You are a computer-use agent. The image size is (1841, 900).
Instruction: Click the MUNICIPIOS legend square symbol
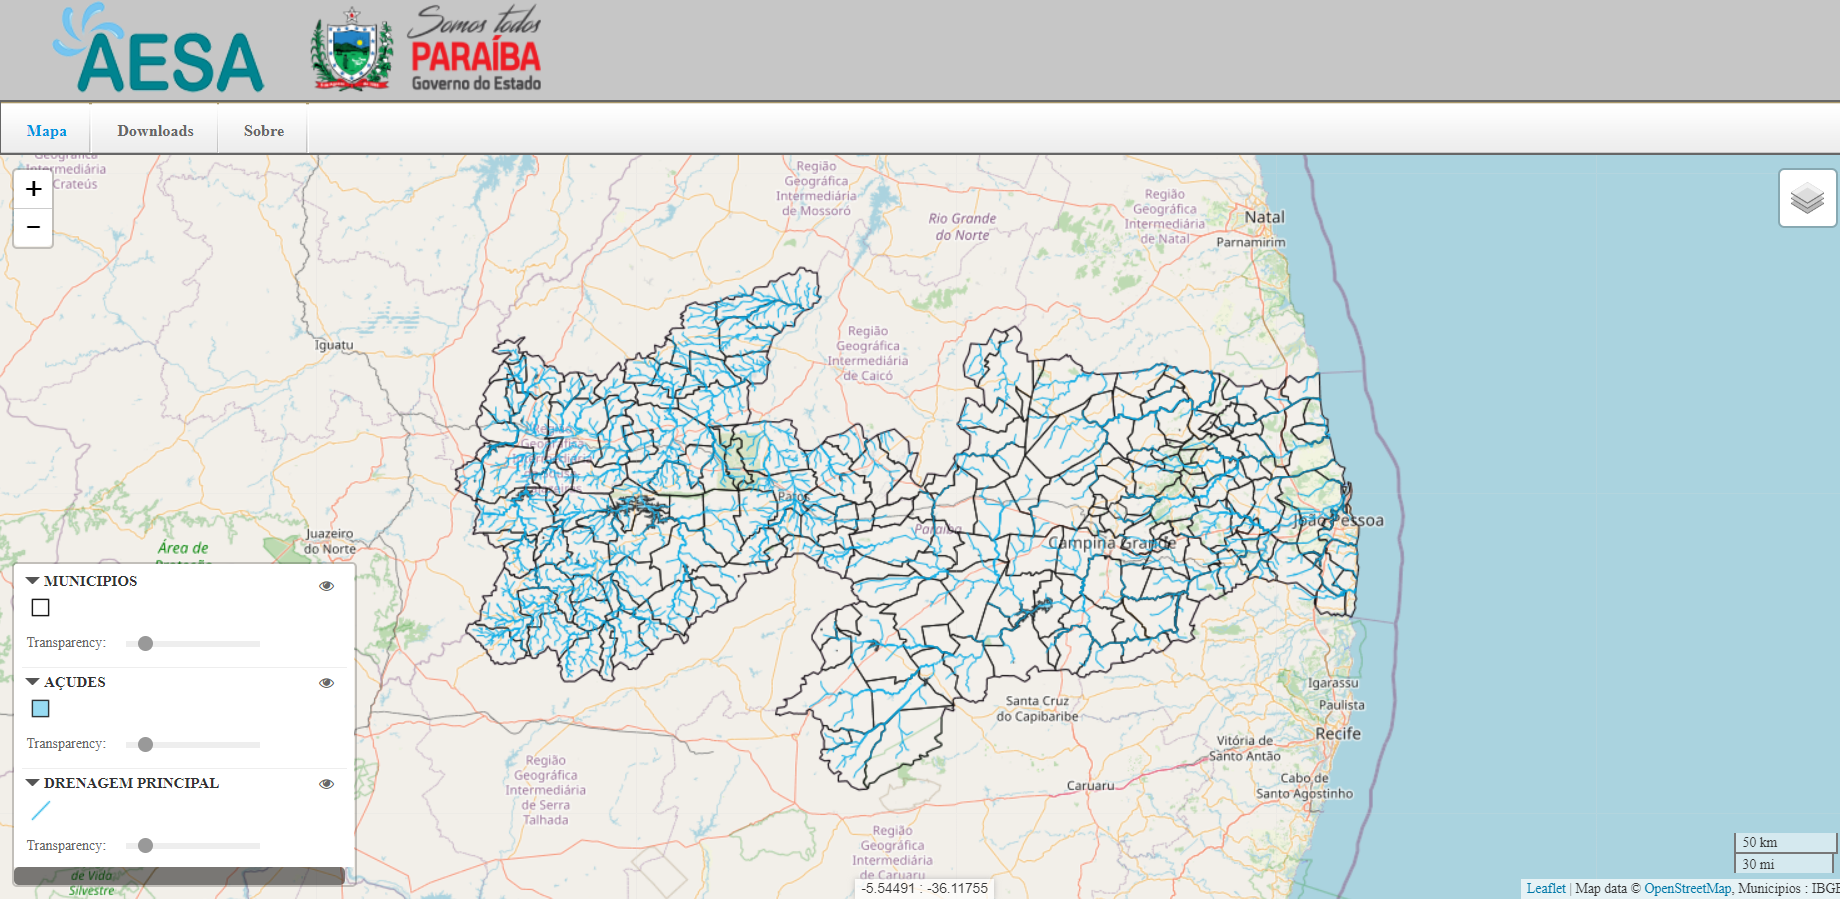(x=40, y=607)
